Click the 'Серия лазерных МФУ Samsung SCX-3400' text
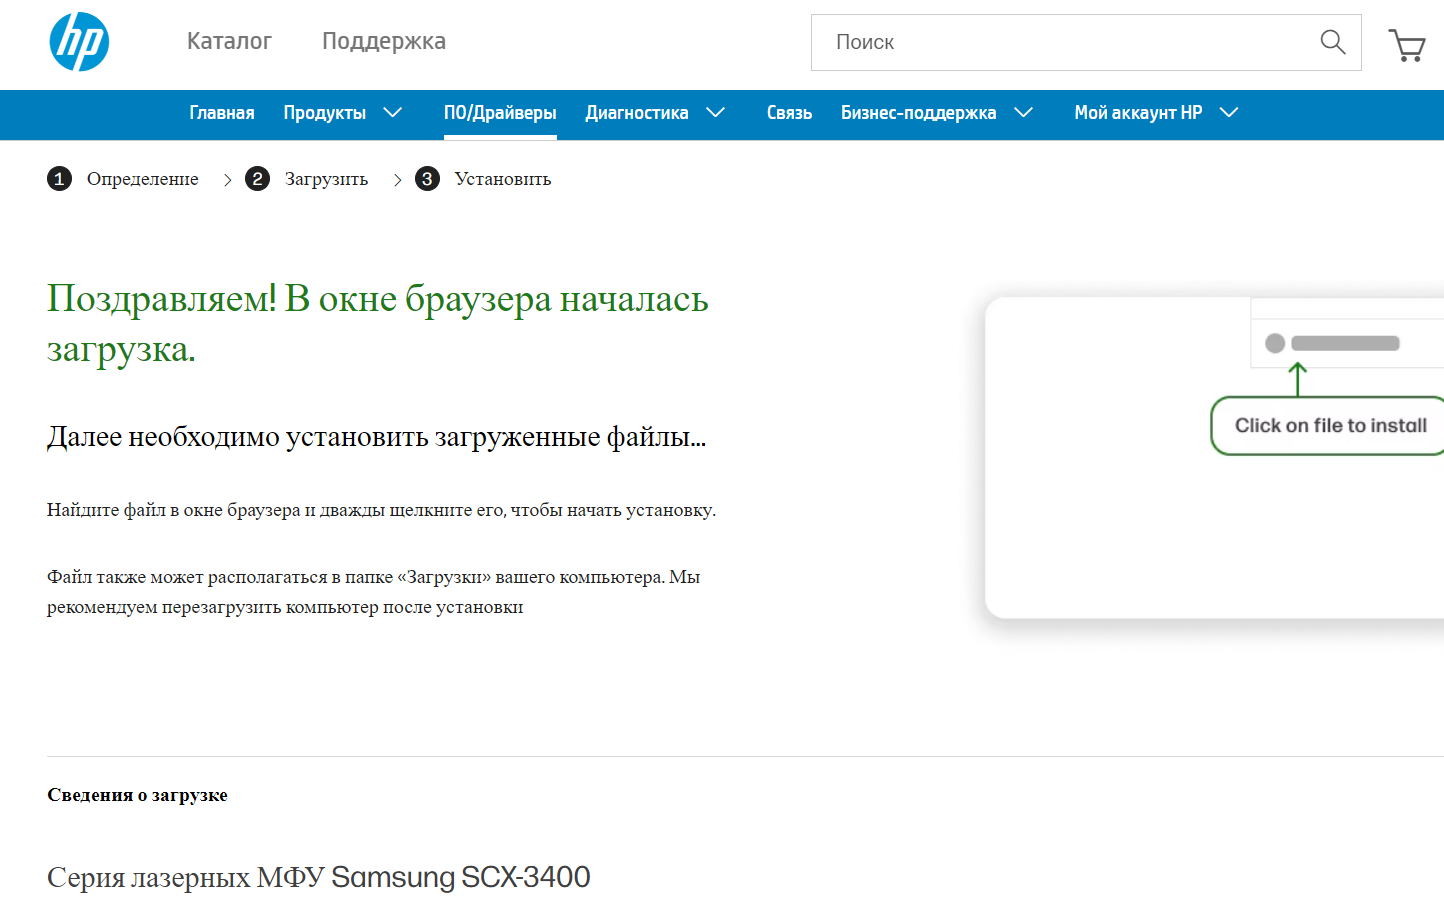 [318, 877]
